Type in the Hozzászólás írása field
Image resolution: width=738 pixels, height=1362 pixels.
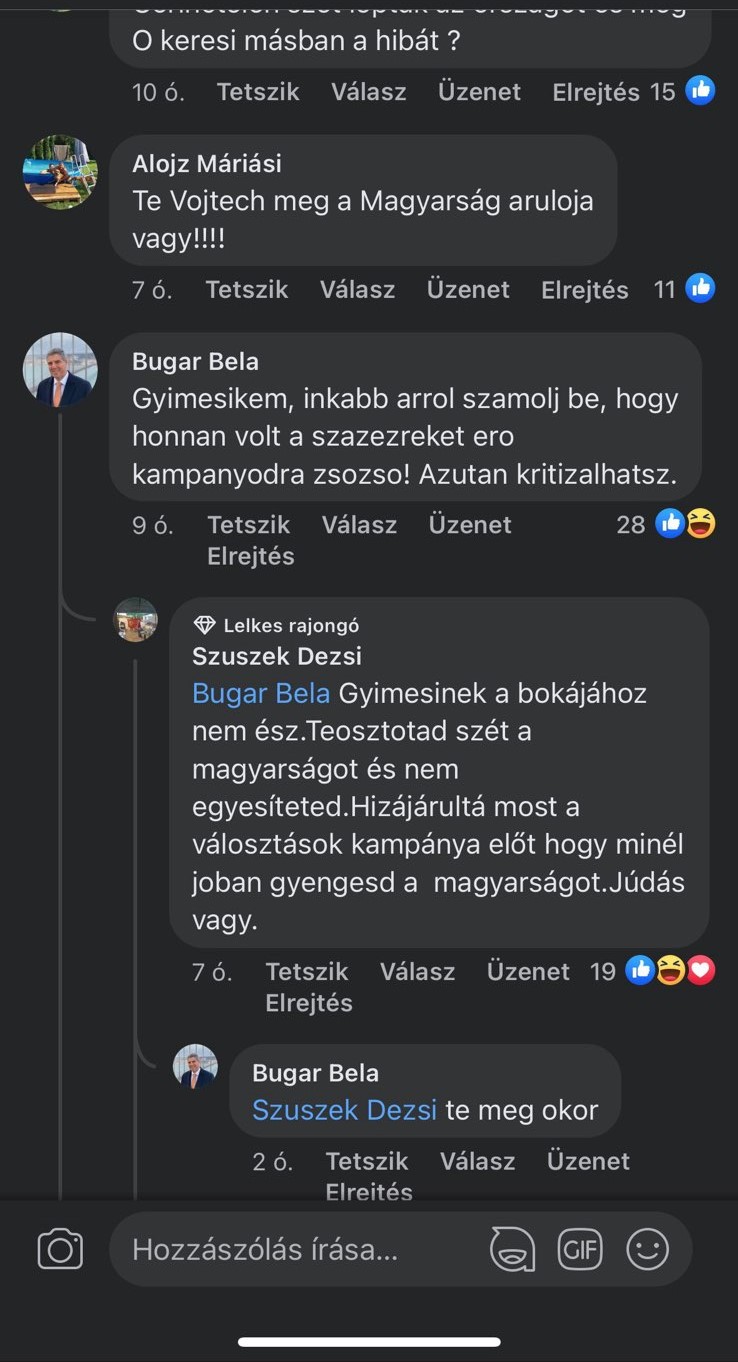pyautogui.click(x=300, y=1249)
